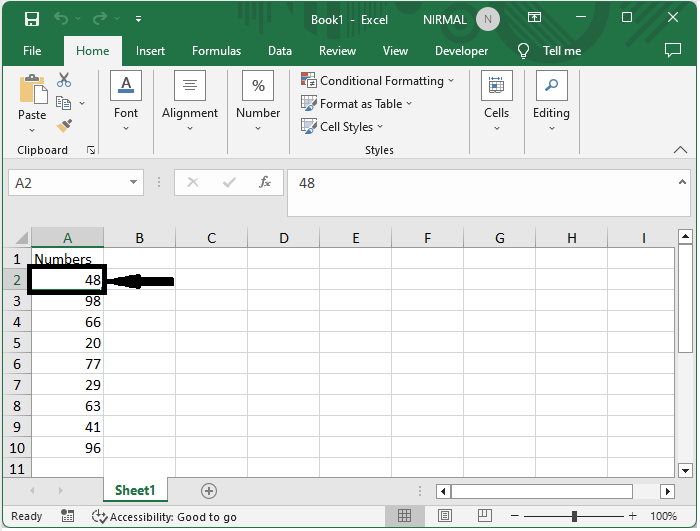Expand the Number group
The image size is (700, 531).
pyautogui.click(x=258, y=101)
